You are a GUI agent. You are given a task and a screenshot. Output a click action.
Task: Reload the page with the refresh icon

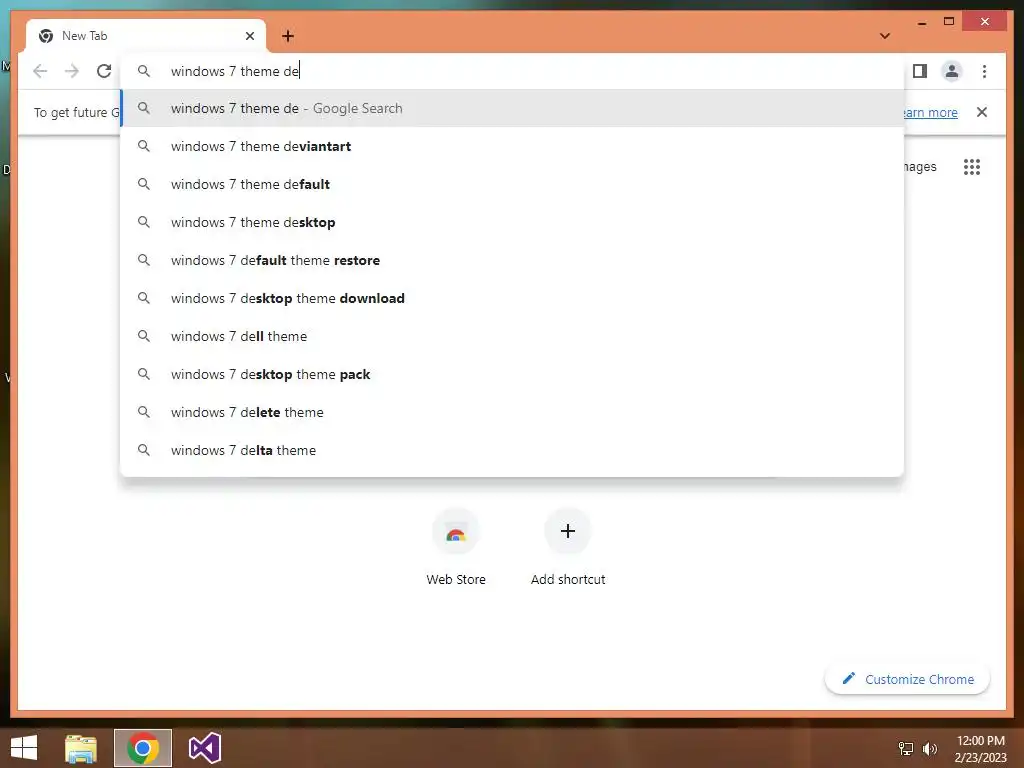pyautogui.click(x=104, y=71)
